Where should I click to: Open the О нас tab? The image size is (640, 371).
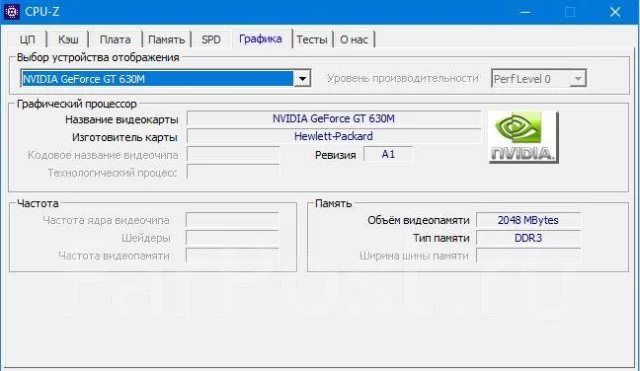click(354, 40)
